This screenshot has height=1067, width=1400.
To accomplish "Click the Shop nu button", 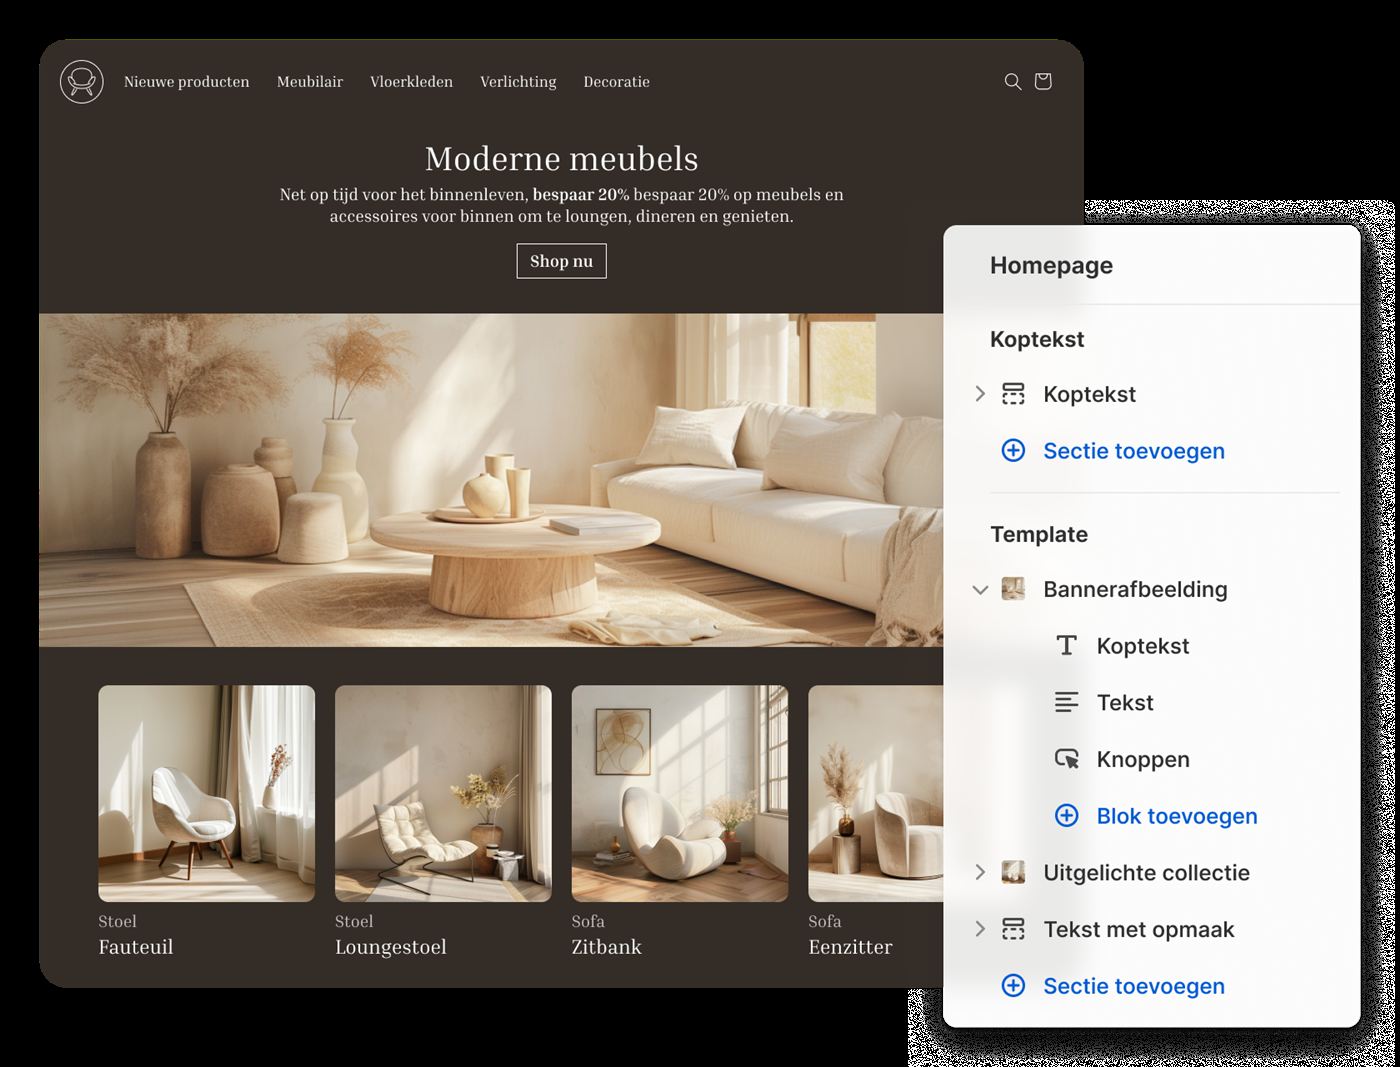I will [x=562, y=261].
